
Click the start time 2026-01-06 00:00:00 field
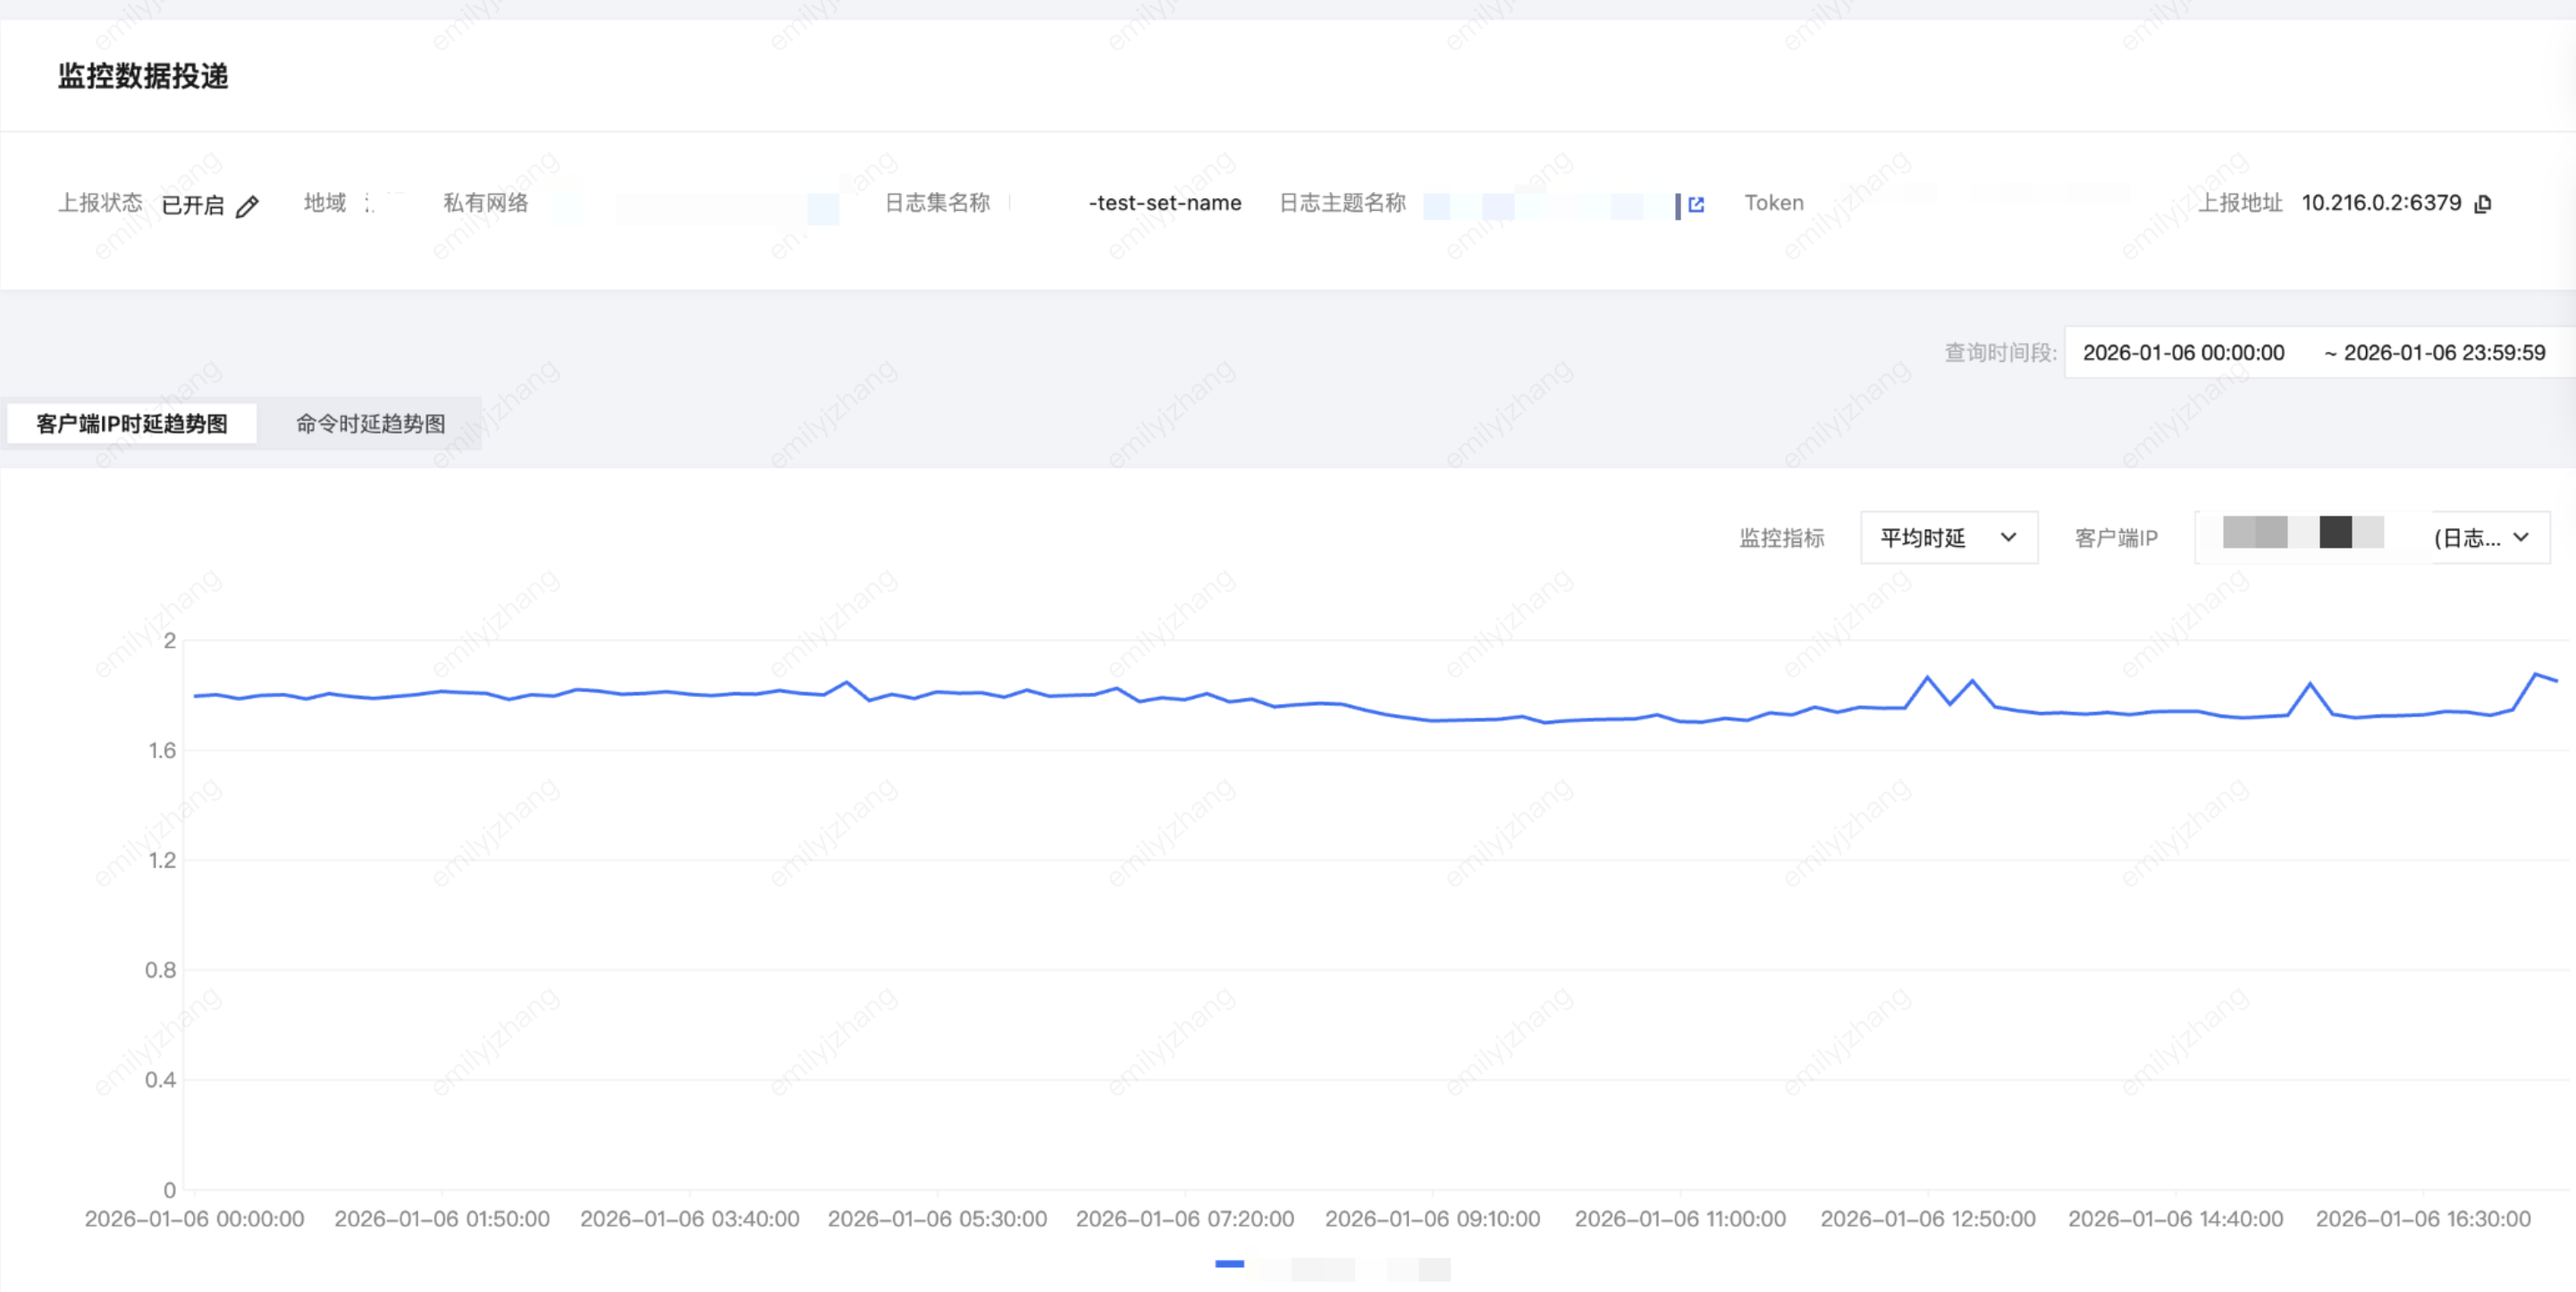click(x=2183, y=352)
